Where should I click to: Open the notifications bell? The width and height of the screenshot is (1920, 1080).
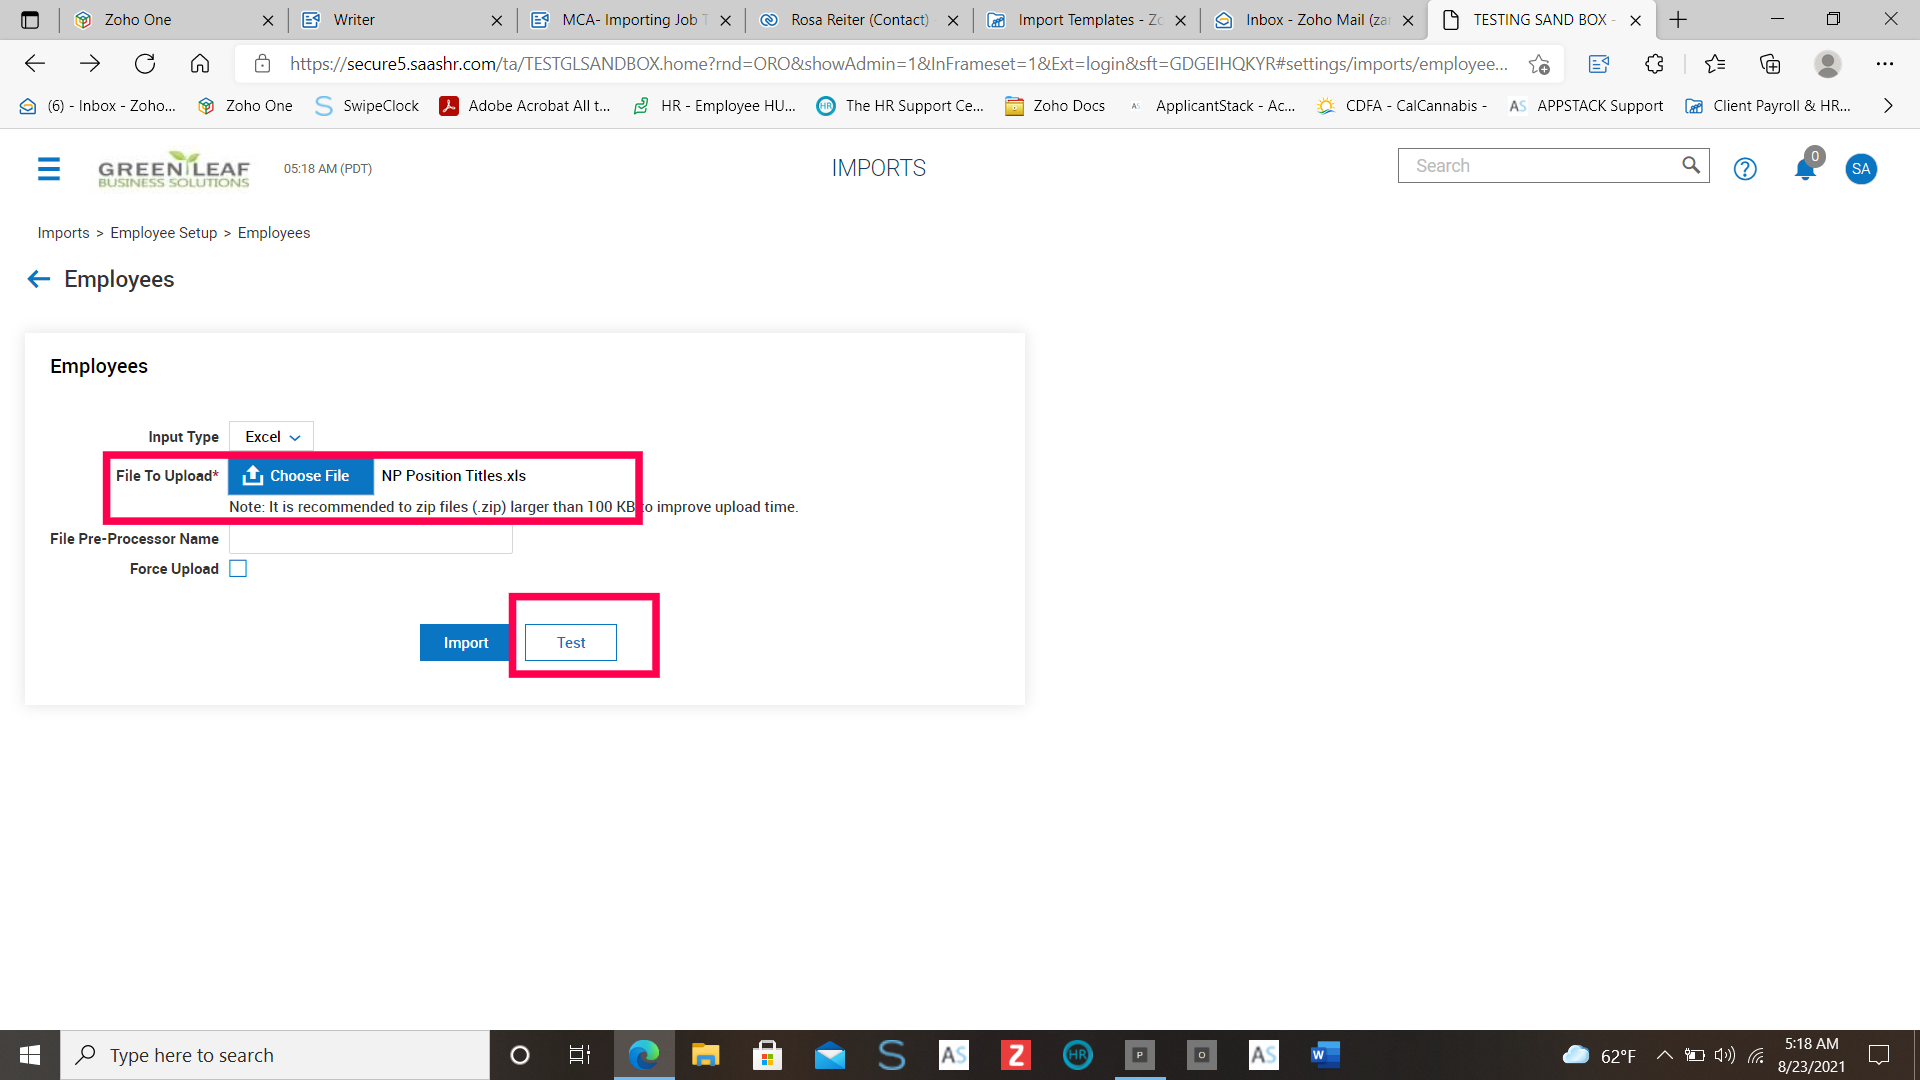tap(1805, 168)
